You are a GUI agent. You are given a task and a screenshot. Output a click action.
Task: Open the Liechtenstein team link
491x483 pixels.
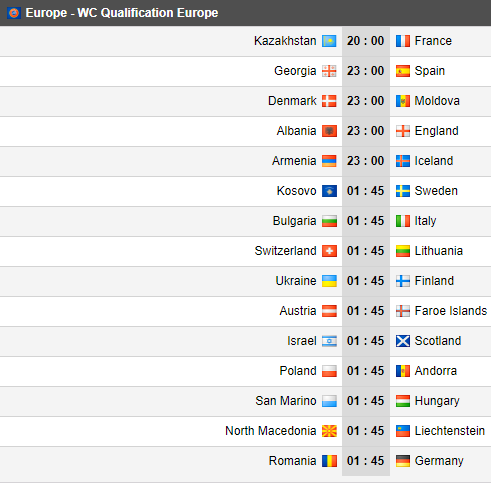point(449,431)
